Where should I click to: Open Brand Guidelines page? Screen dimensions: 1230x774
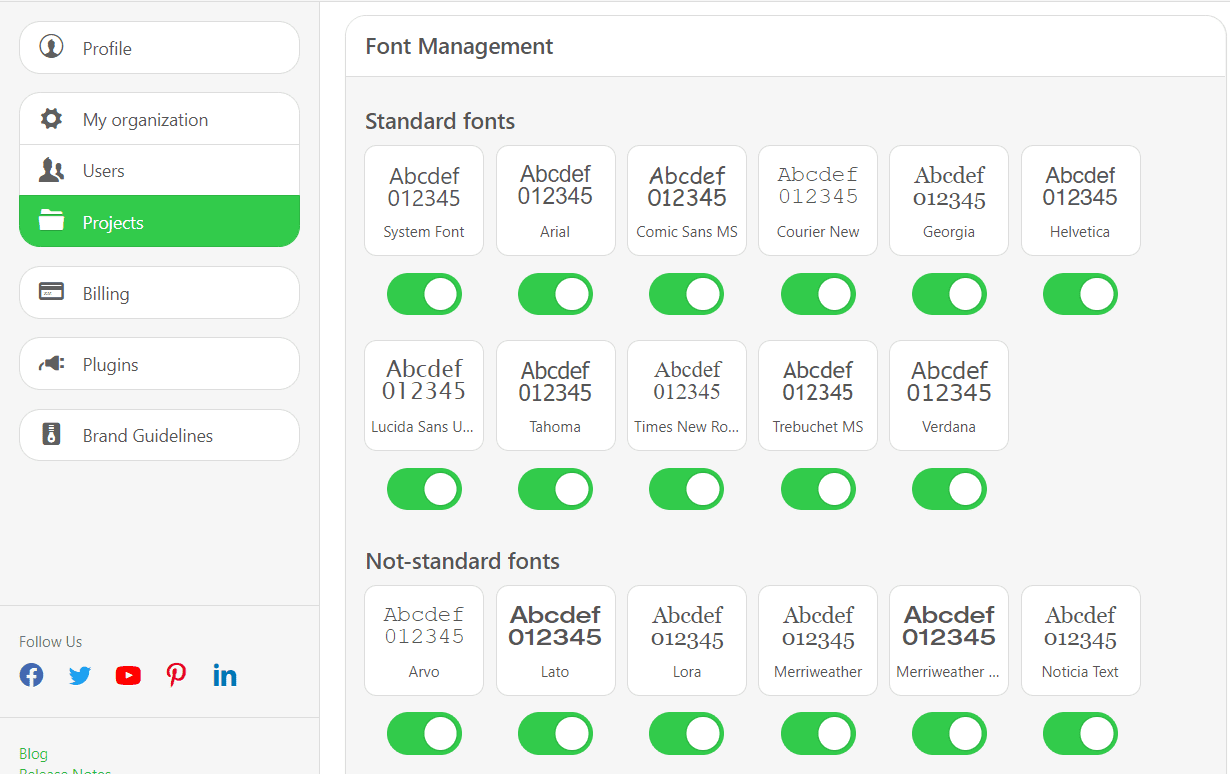159,435
